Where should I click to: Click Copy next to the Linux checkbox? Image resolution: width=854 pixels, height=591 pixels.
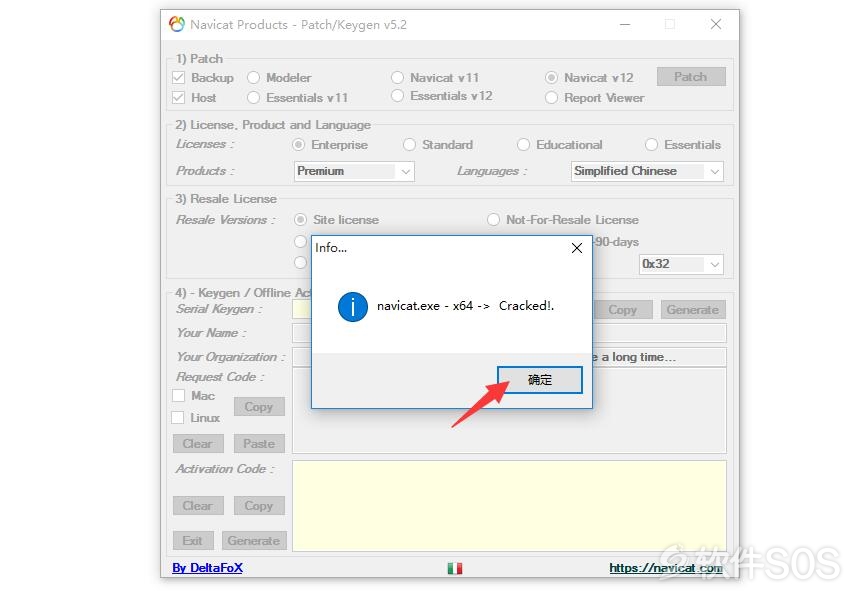[259, 407]
